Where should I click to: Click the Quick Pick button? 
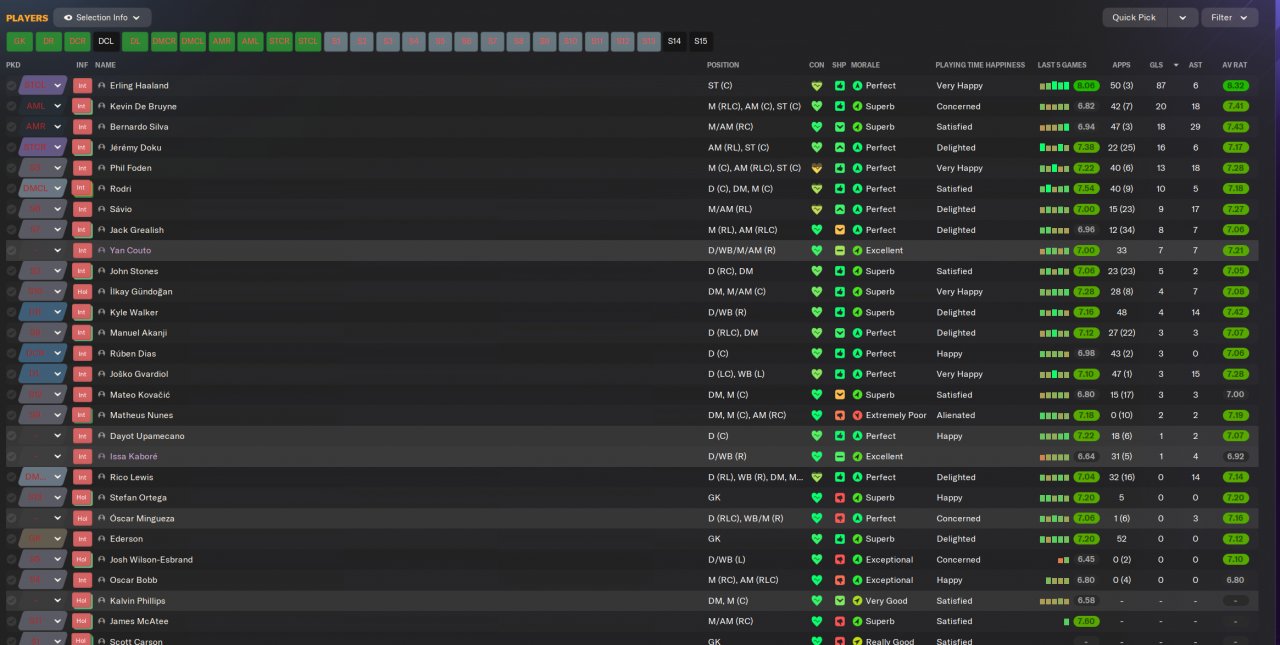(1134, 18)
